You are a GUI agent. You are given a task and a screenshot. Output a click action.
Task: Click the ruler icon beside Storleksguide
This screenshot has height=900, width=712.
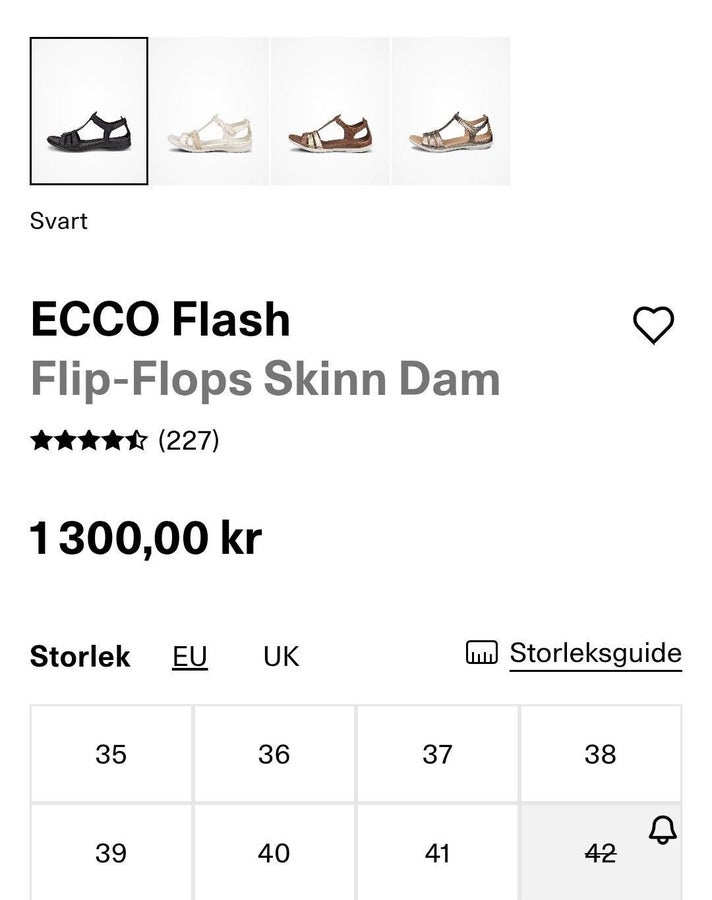[482, 653]
